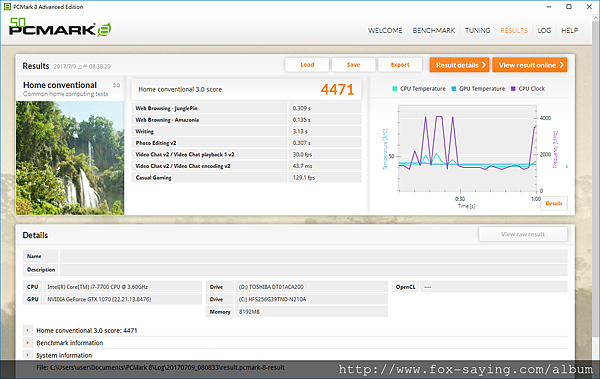Image resolution: width=600 pixels, height=379 pixels.
Task: Click the Home conventional heading
Action: [60, 85]
